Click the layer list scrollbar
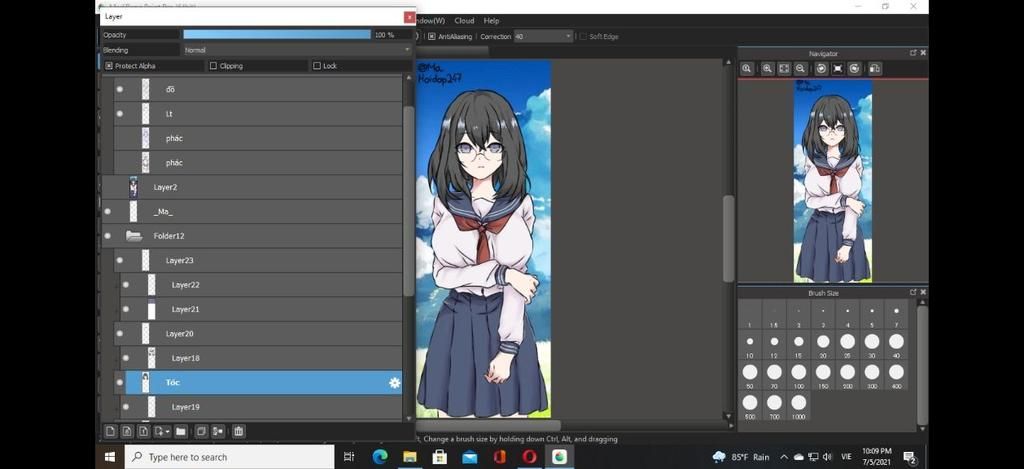The width and height of the screenshot is (1024, 469). [x=409, y=201]
